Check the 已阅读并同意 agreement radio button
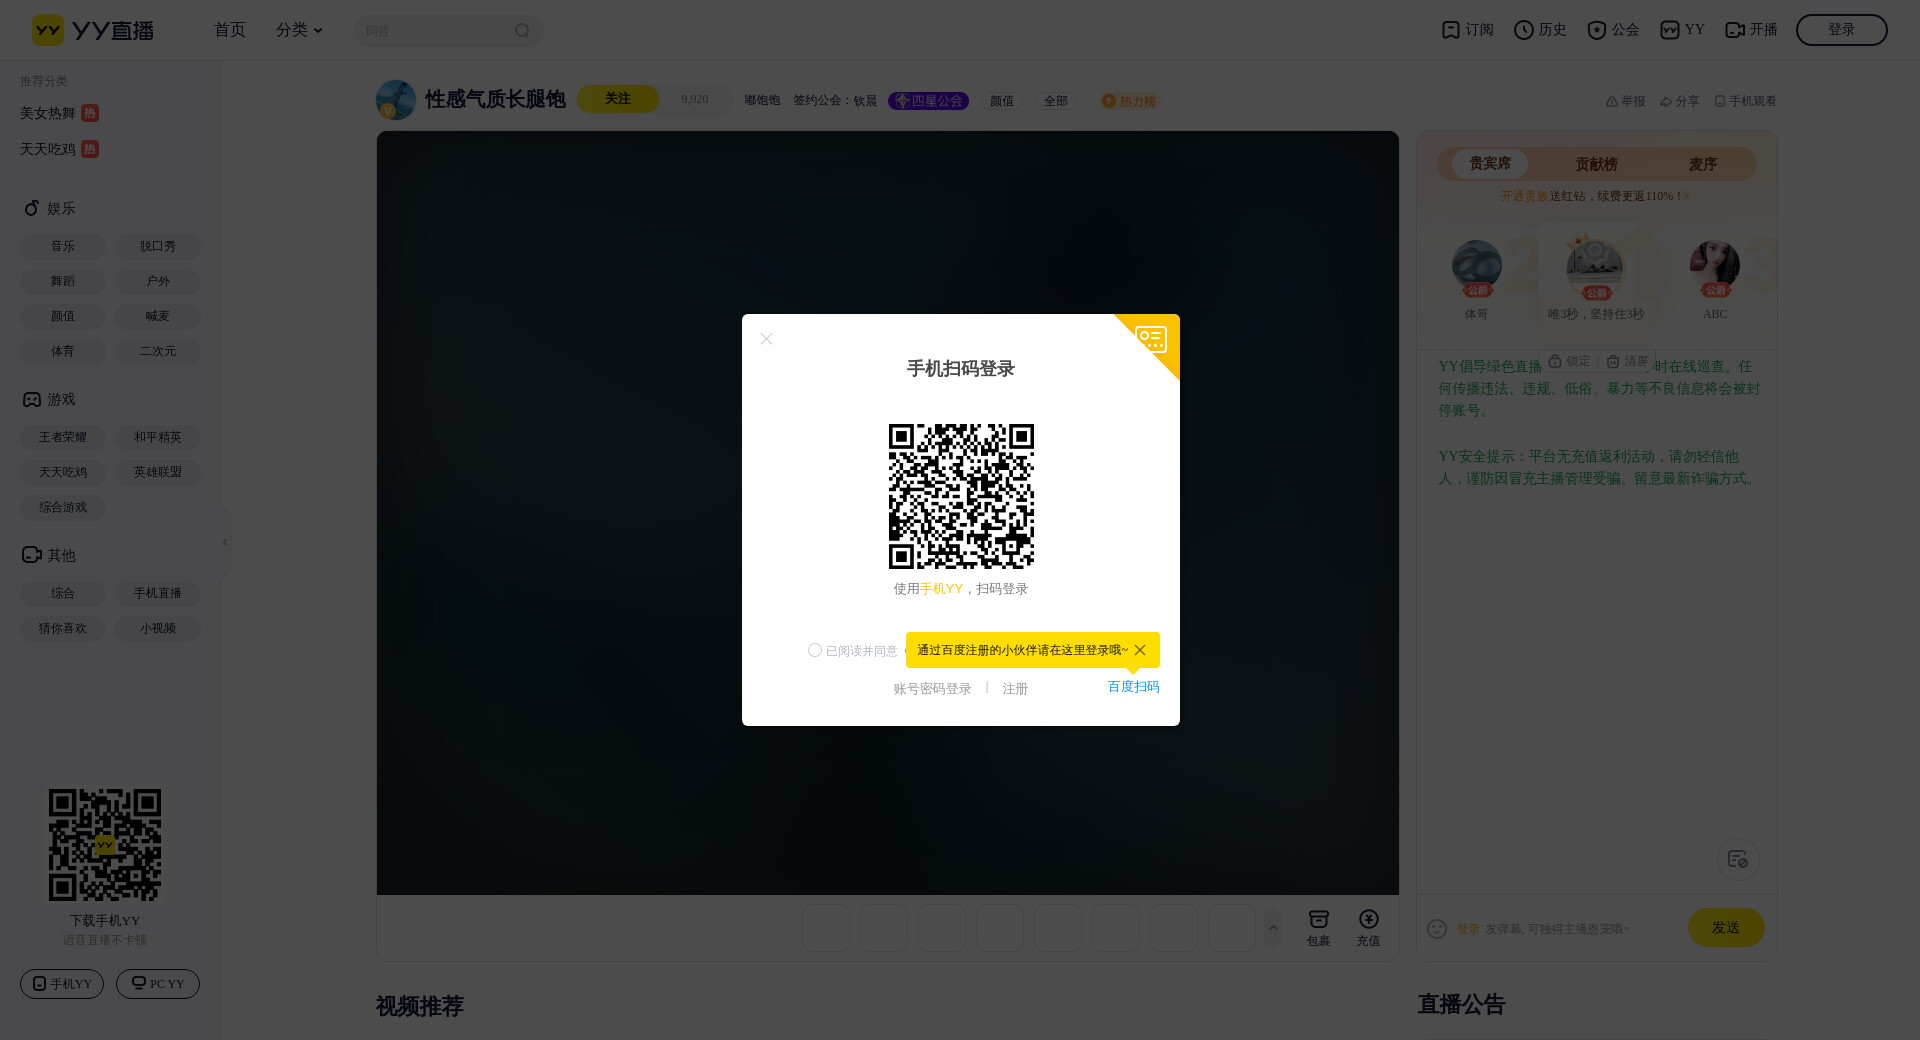Image resolution: width=1920 pixels, height=1040 pixels. pos(815,650)
